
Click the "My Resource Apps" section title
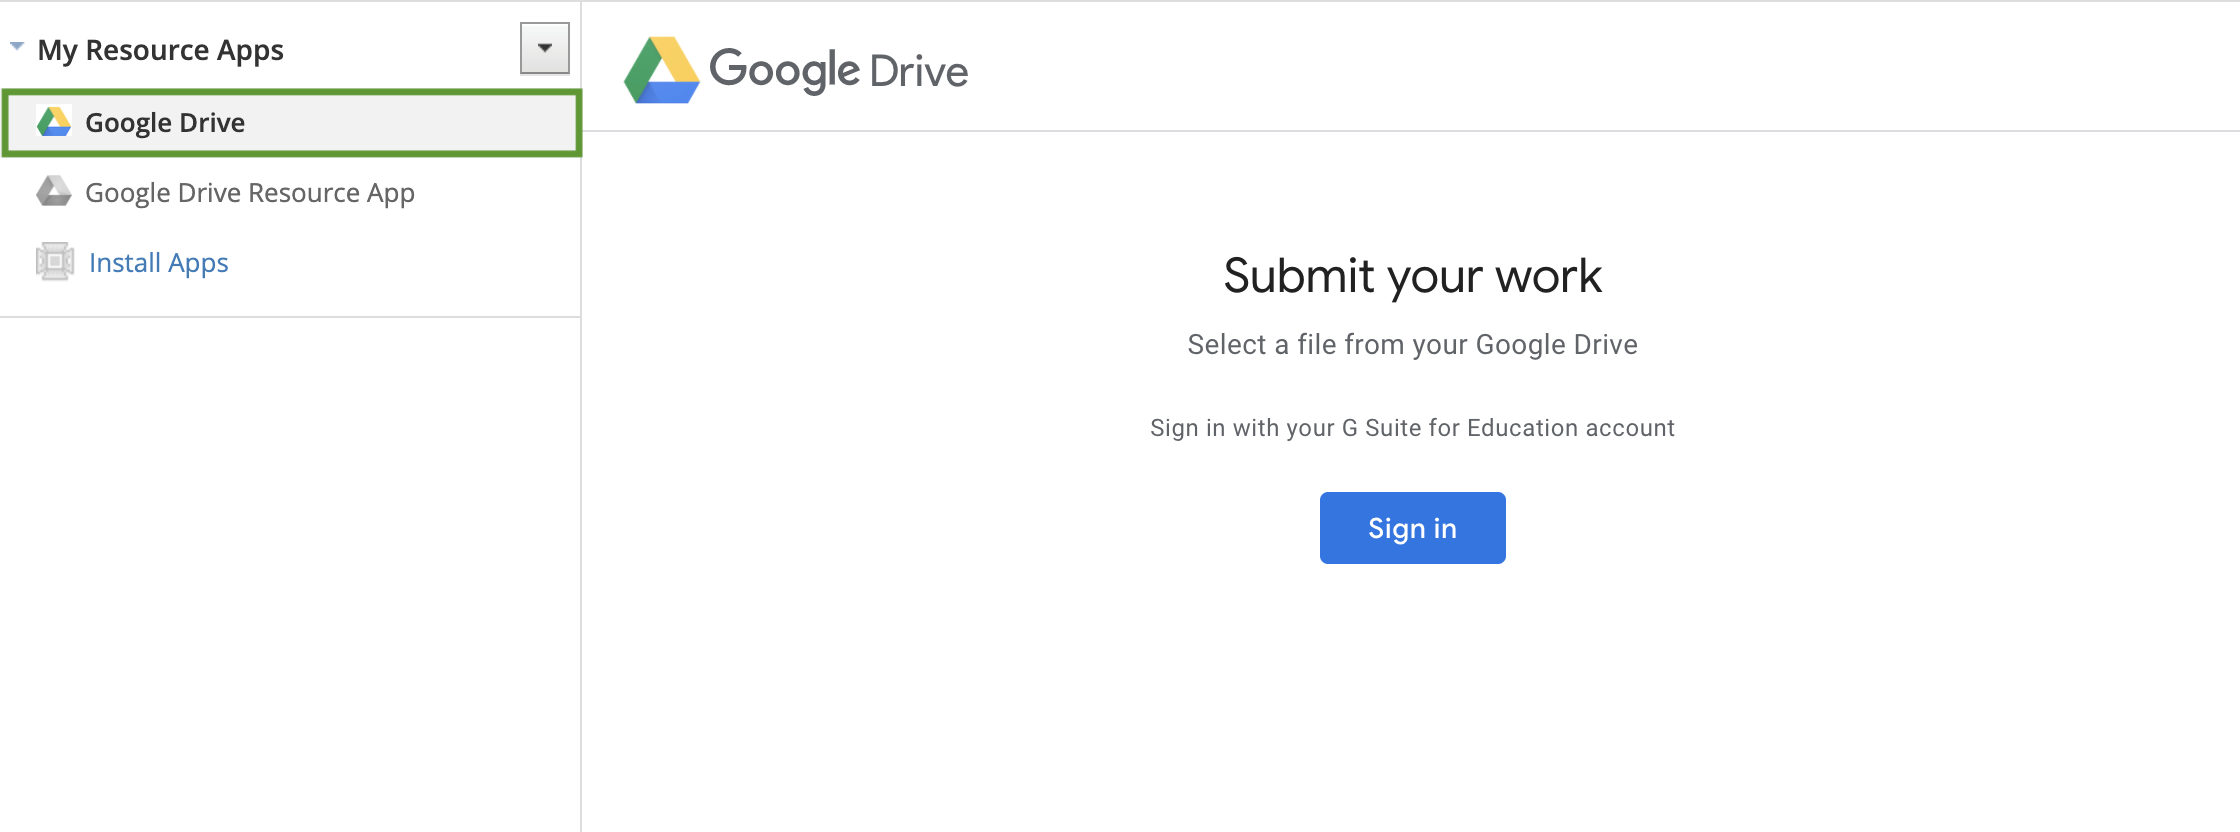point(161,50)
